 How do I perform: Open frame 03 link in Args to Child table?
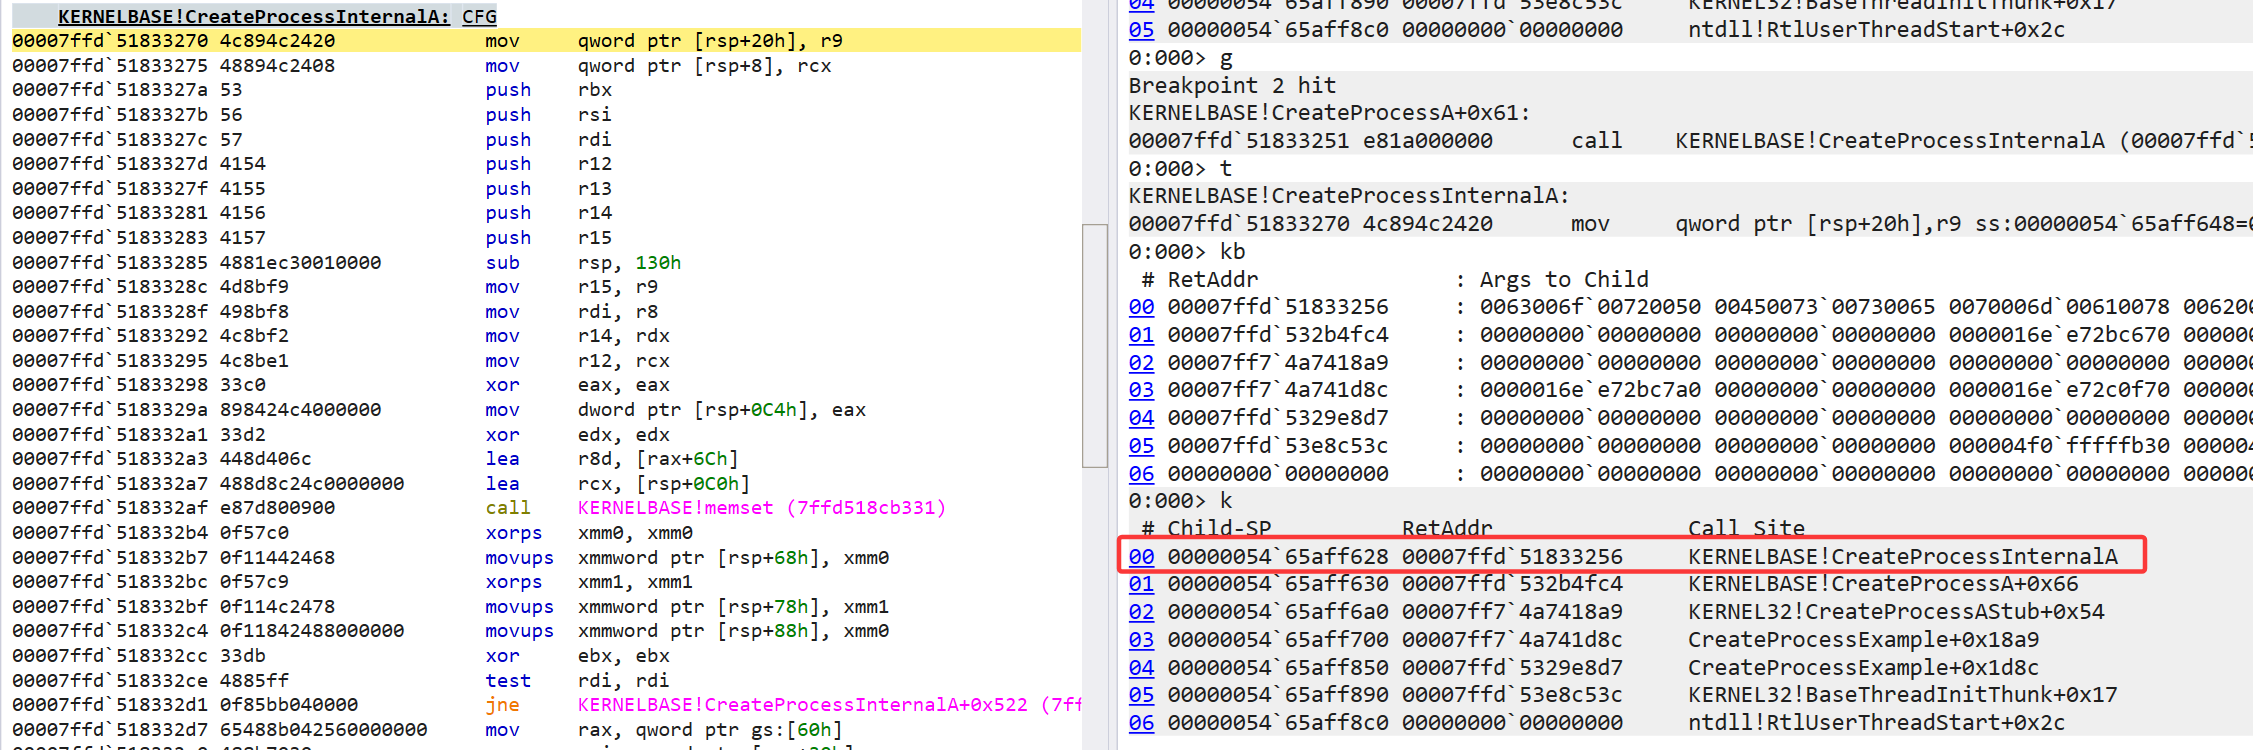1141,390
